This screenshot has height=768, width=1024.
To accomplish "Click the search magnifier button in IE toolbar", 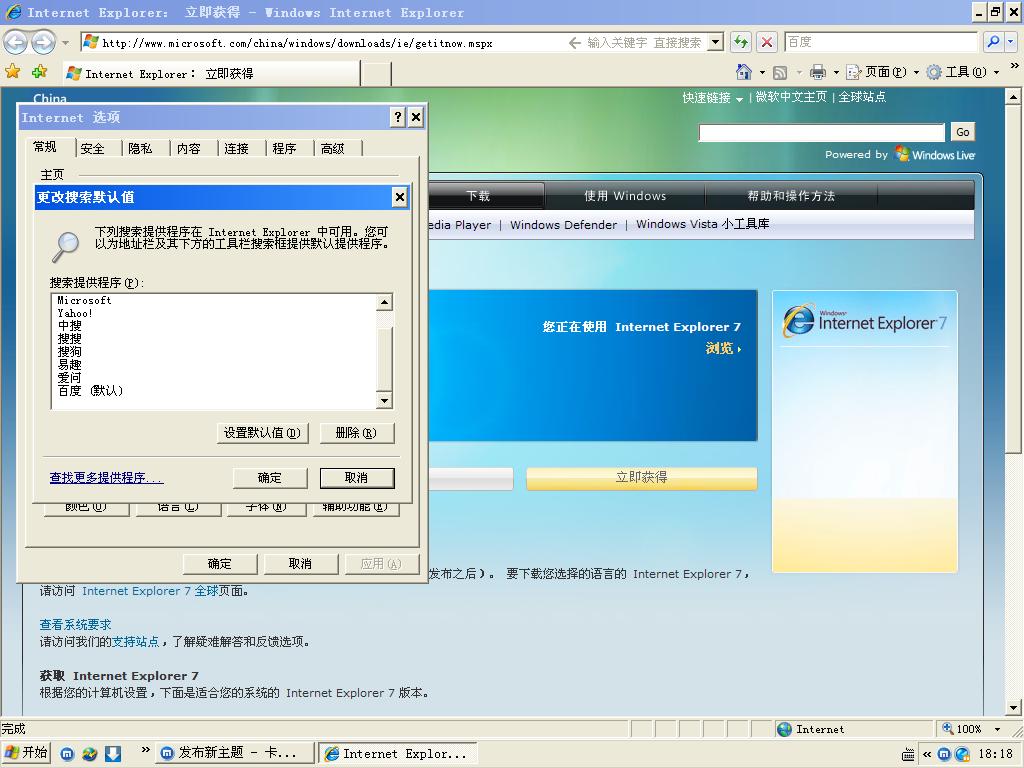I will pyautogui.click(x=994, y=42).
